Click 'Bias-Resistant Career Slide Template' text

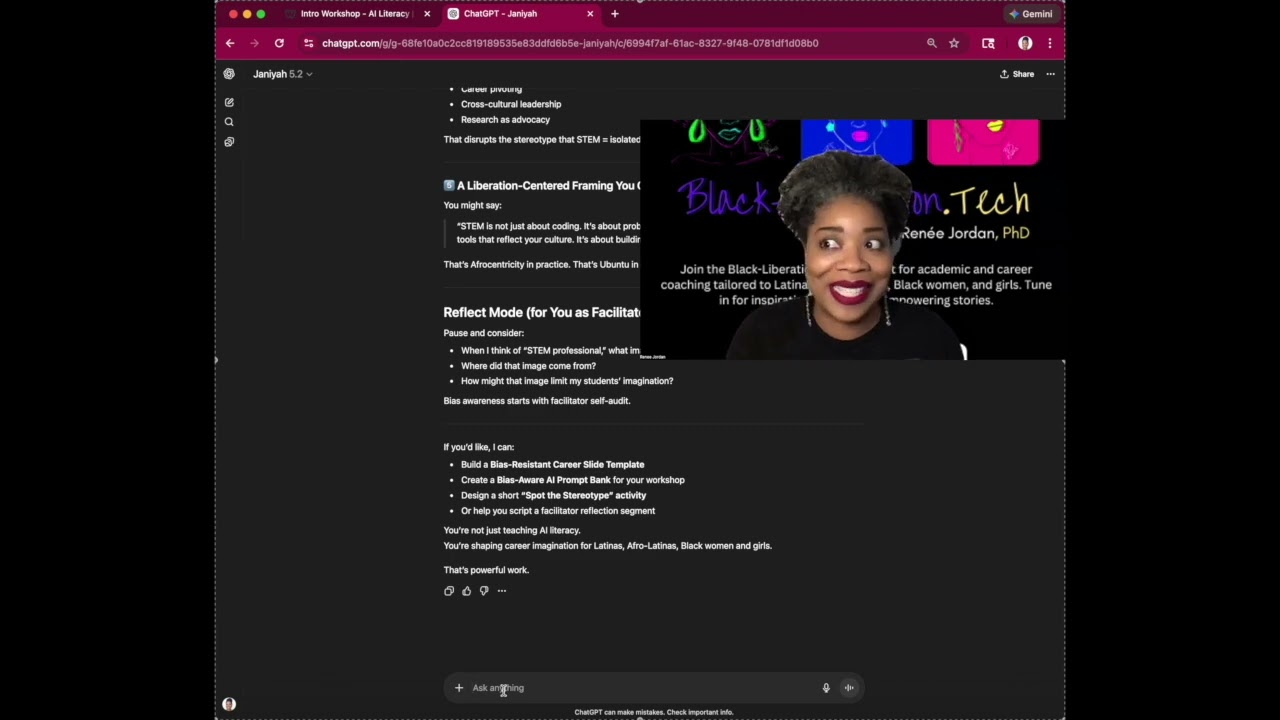(567, 465)
